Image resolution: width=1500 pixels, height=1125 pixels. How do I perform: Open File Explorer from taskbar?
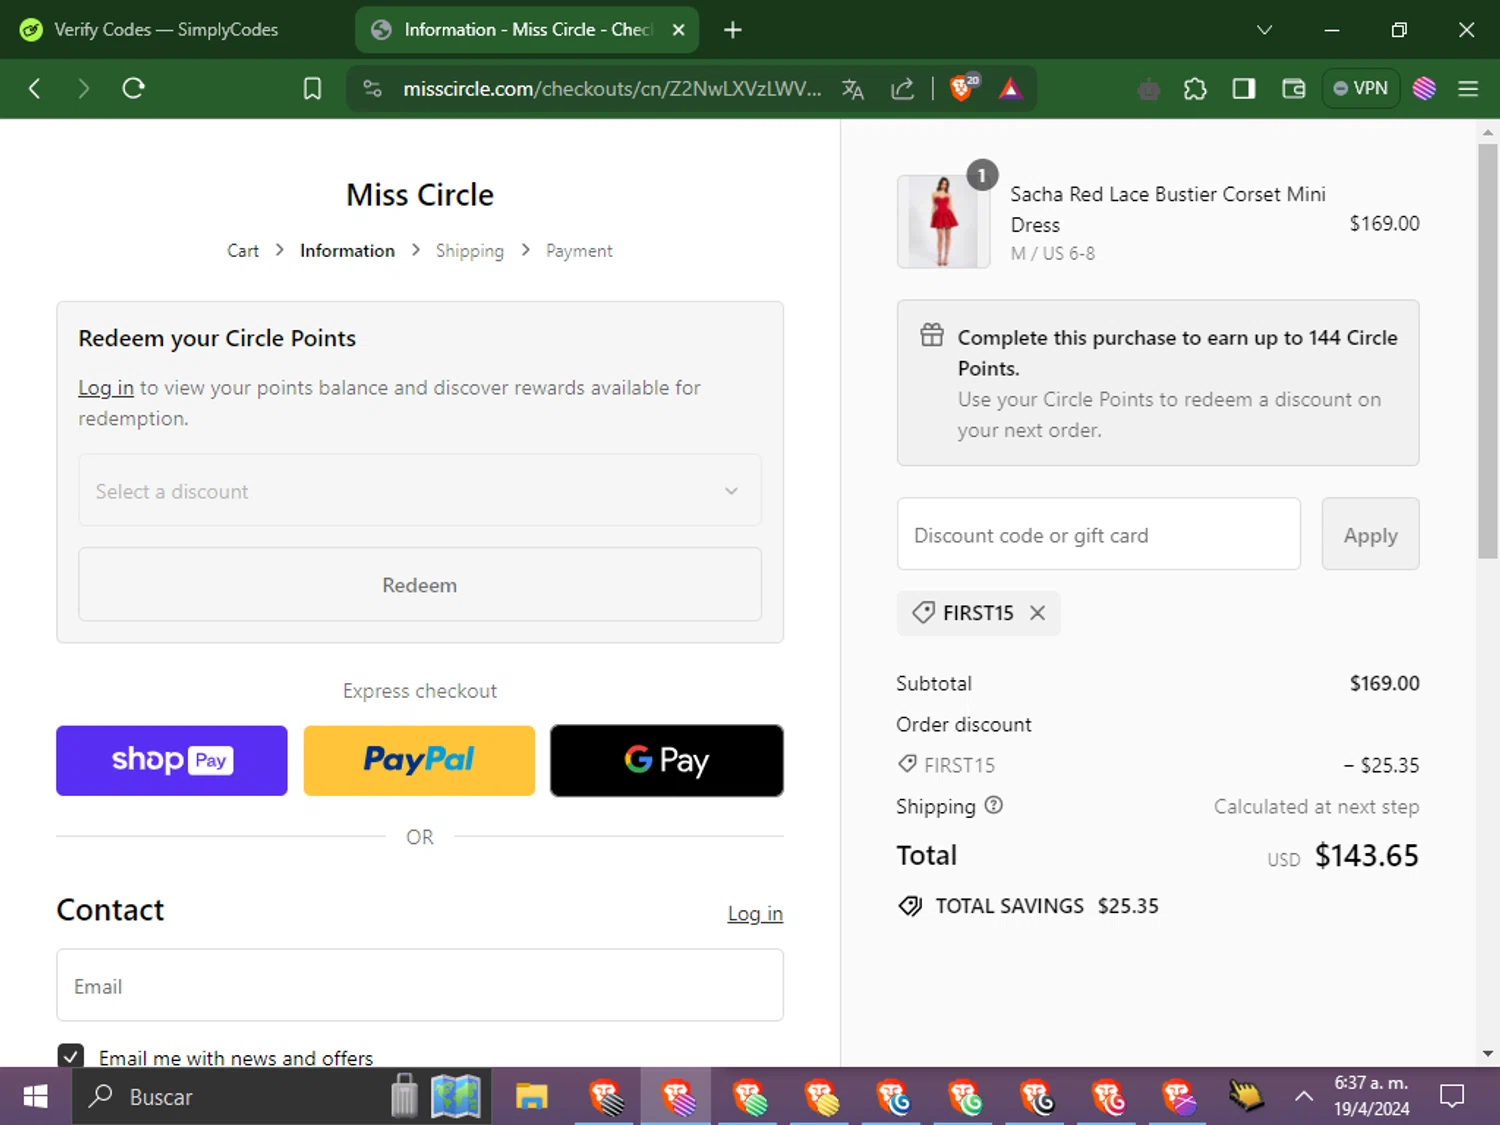pyautogui.click(x=531, y=1097)
